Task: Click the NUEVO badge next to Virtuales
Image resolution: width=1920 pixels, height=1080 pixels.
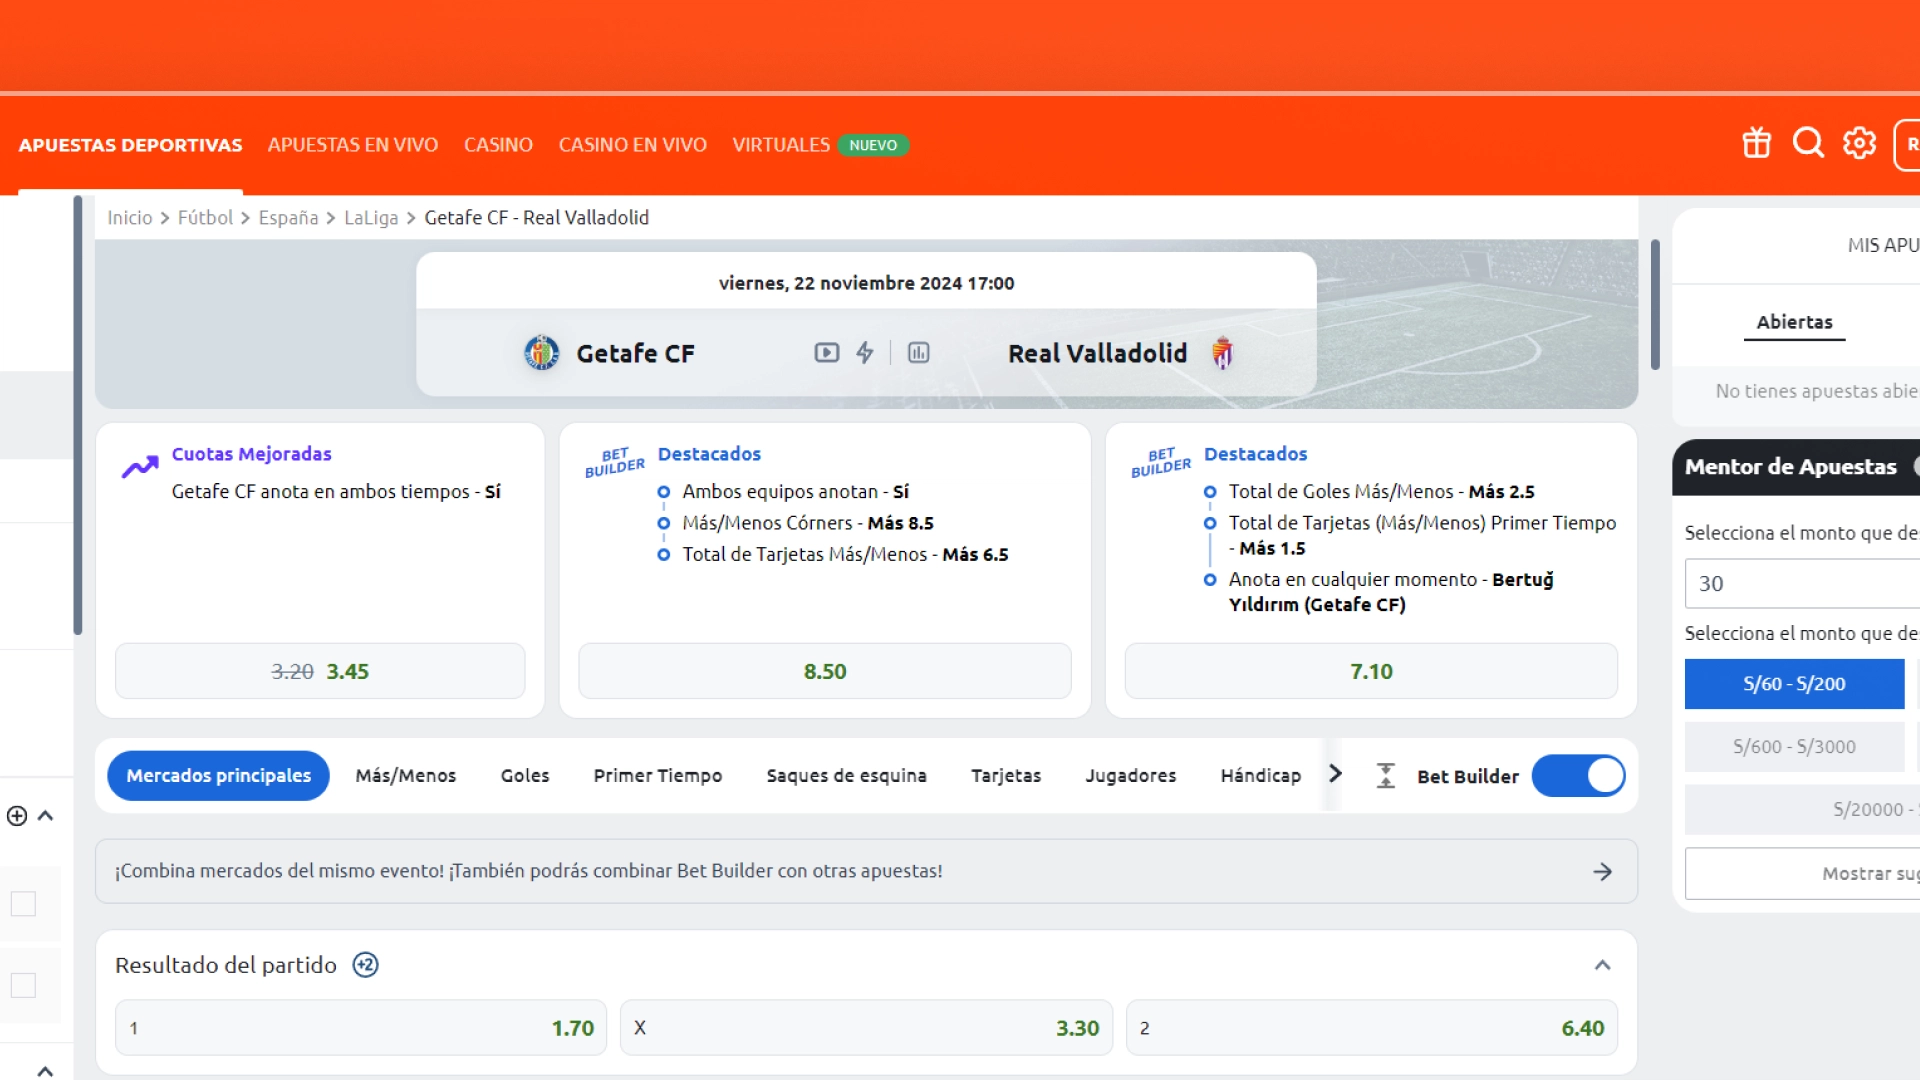Action: tap(873, 145)
